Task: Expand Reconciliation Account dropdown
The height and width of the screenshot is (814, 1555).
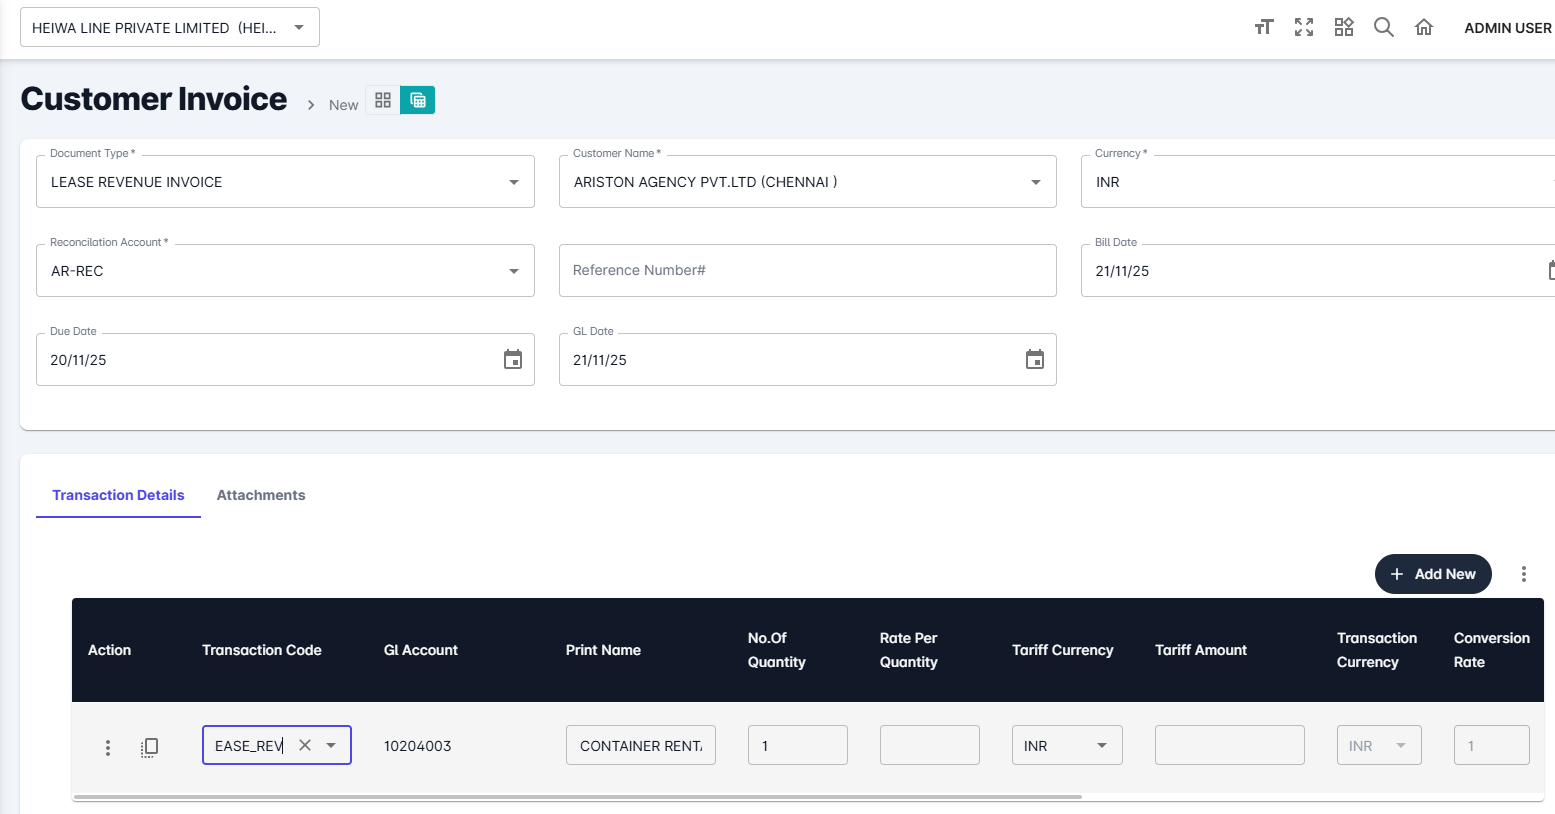Action: click(x=513, y=271)
